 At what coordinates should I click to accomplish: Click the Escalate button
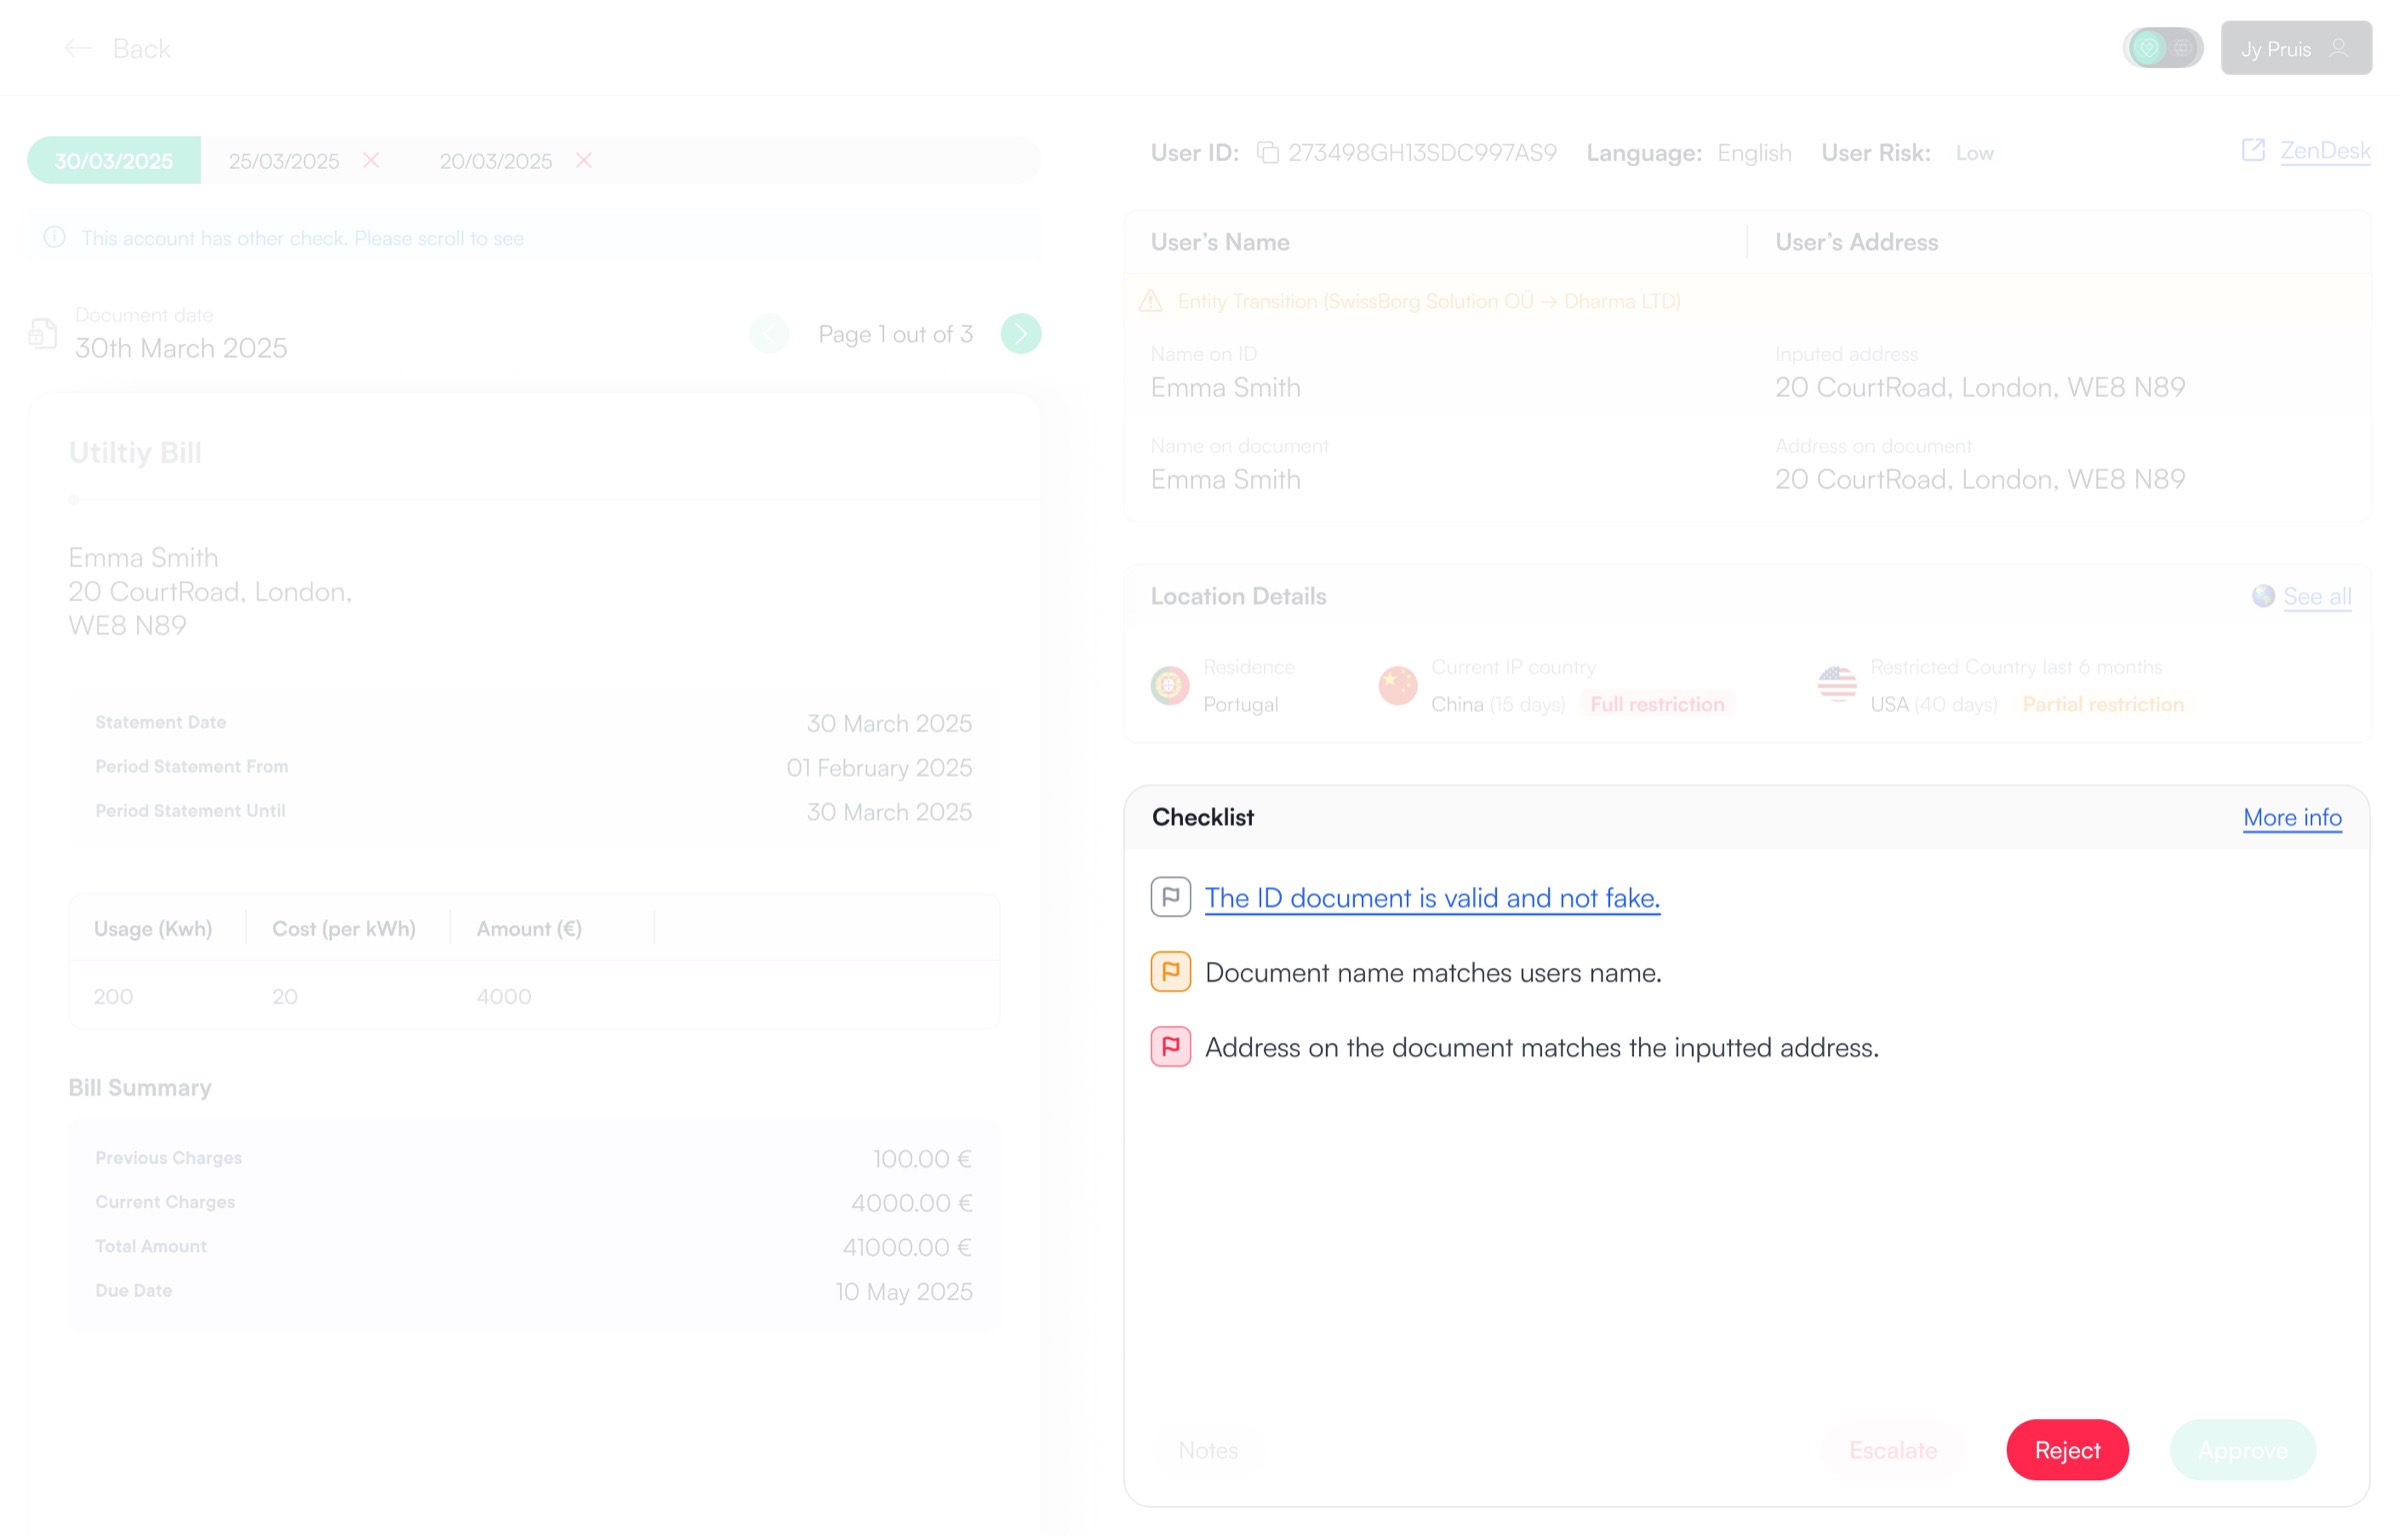(x=1893, y=1450)
